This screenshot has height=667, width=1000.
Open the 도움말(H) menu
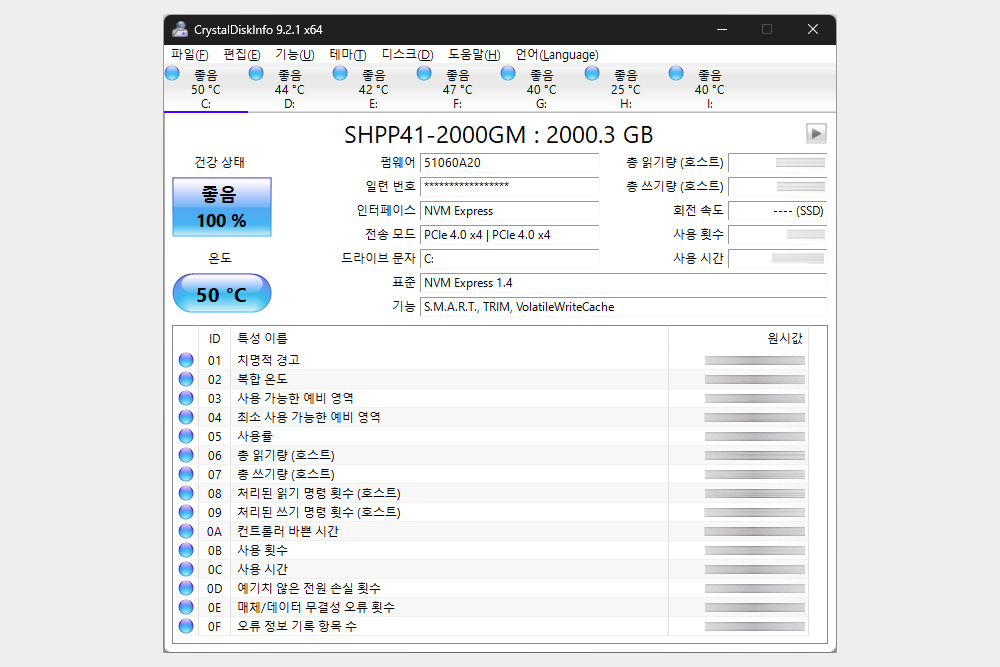pyautogui.click(x=474, y=54)
